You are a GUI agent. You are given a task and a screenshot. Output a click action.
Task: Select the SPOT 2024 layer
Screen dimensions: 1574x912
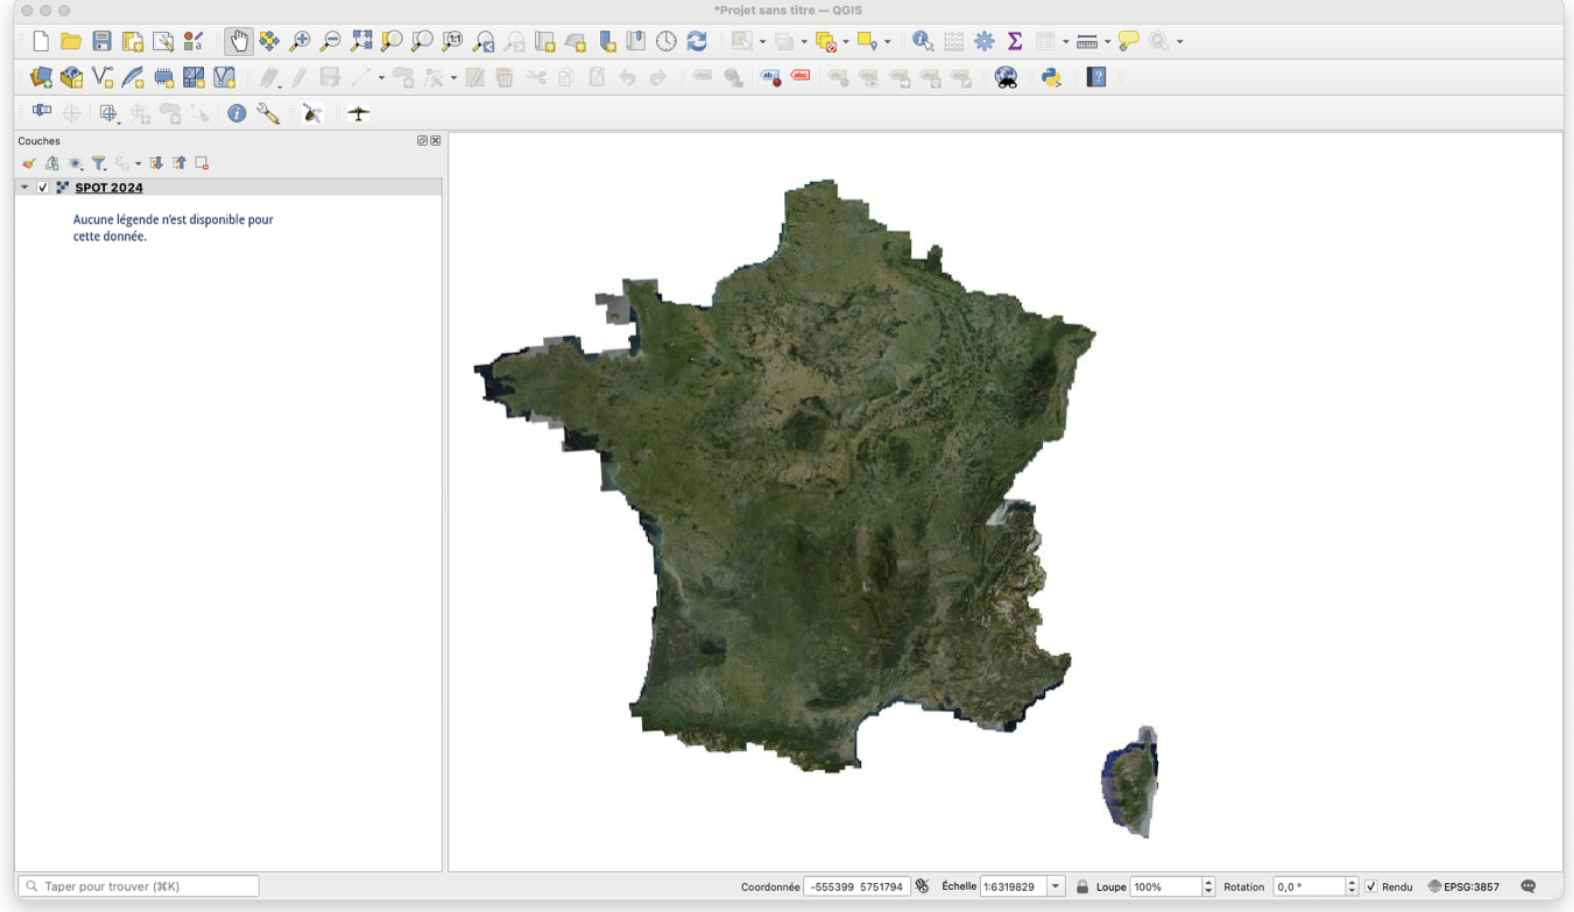coord(109,187)
